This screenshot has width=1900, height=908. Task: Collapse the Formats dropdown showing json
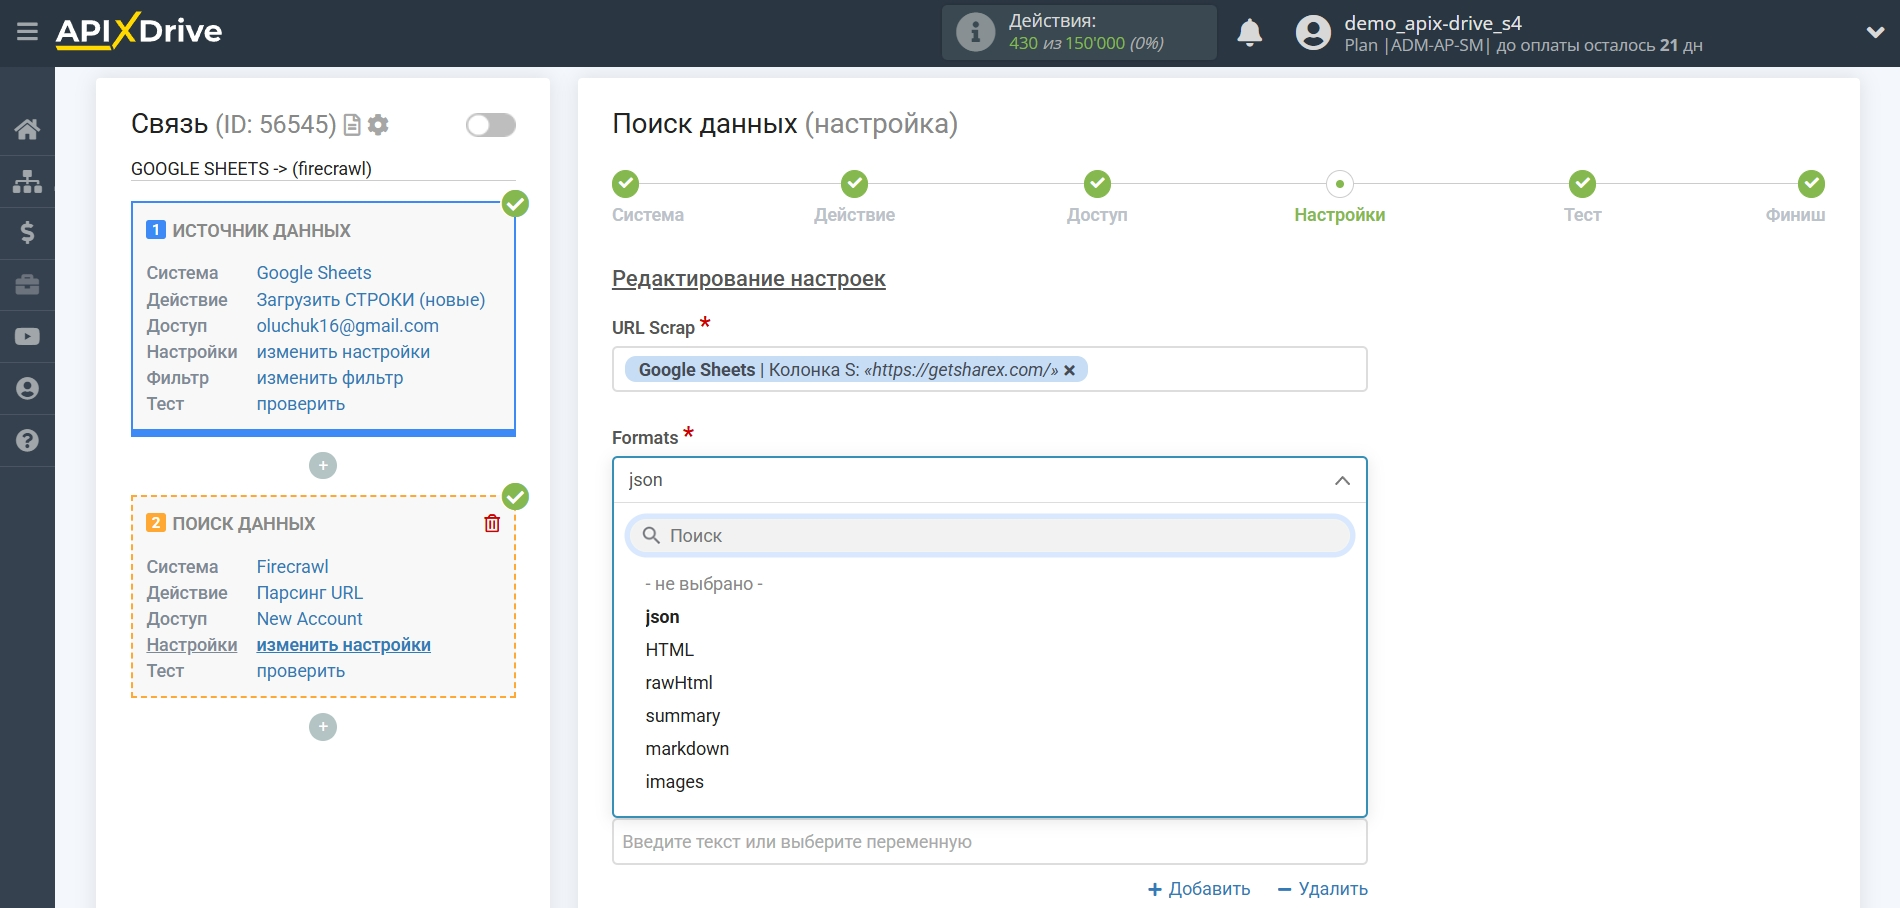[1341, 481]
